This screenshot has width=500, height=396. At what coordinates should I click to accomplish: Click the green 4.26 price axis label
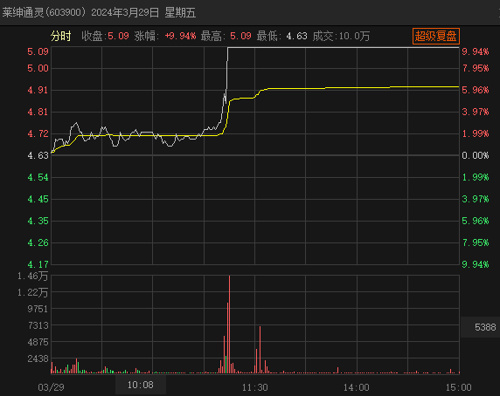[38, 243]
